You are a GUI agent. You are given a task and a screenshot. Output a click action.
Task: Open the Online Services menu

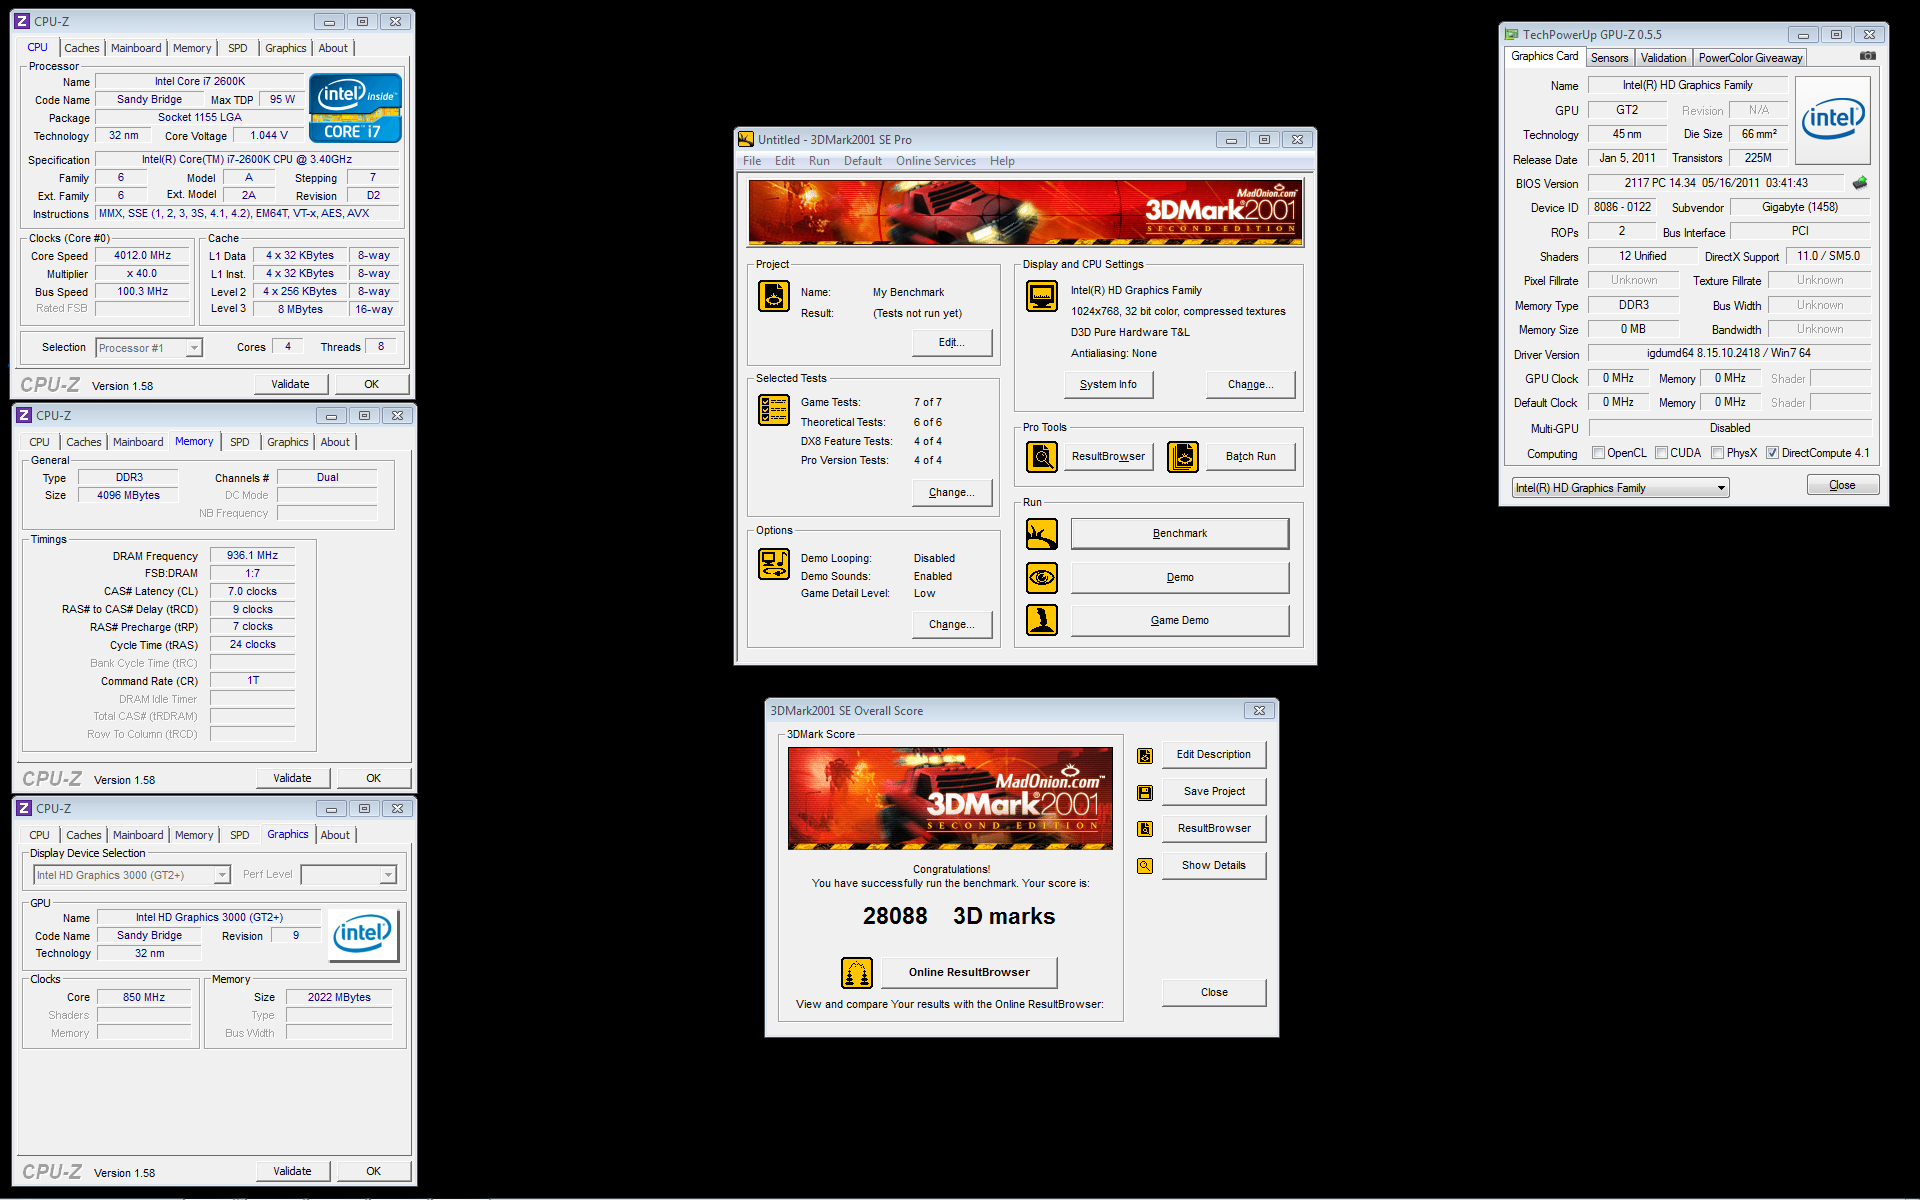pos(936,161)
